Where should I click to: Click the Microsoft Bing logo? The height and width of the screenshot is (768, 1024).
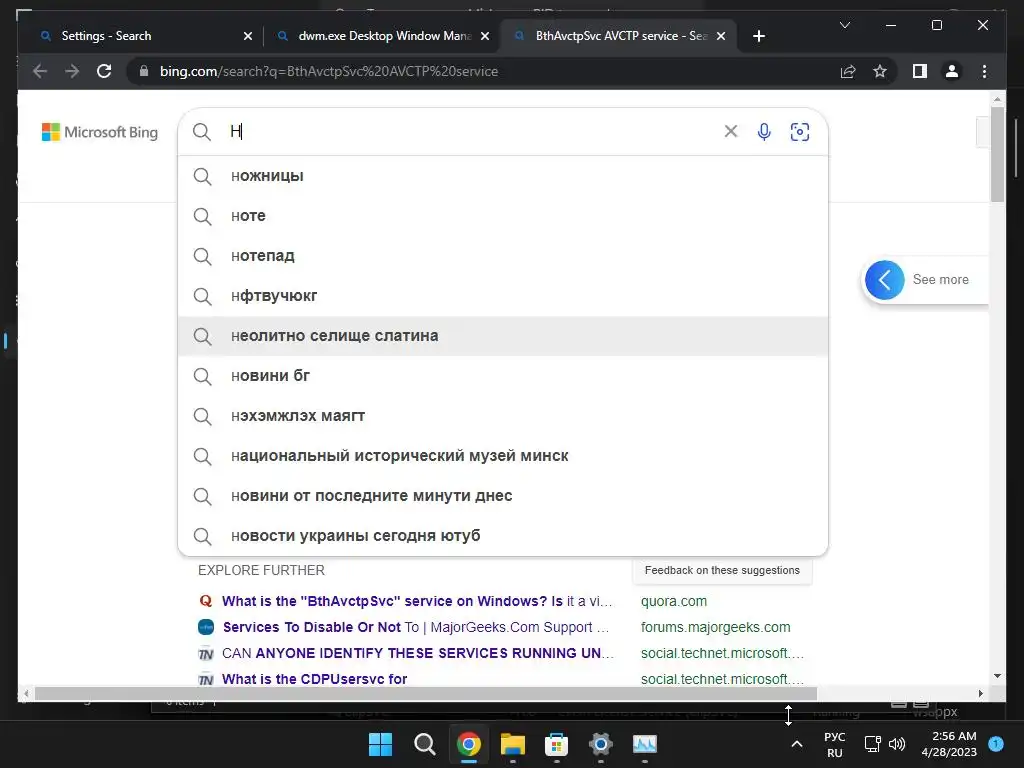click(100, 132)
